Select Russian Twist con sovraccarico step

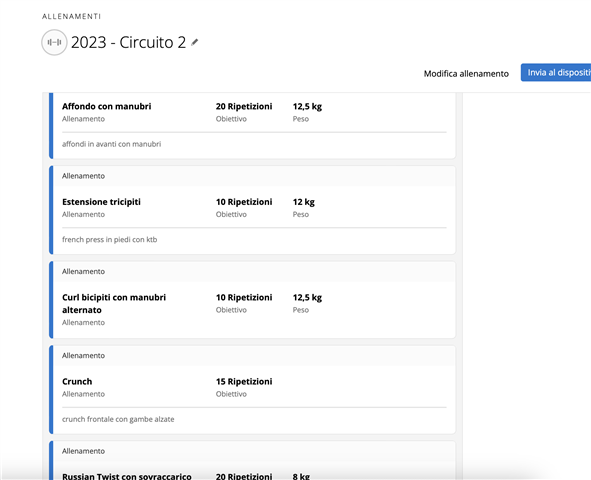[127, 476]
